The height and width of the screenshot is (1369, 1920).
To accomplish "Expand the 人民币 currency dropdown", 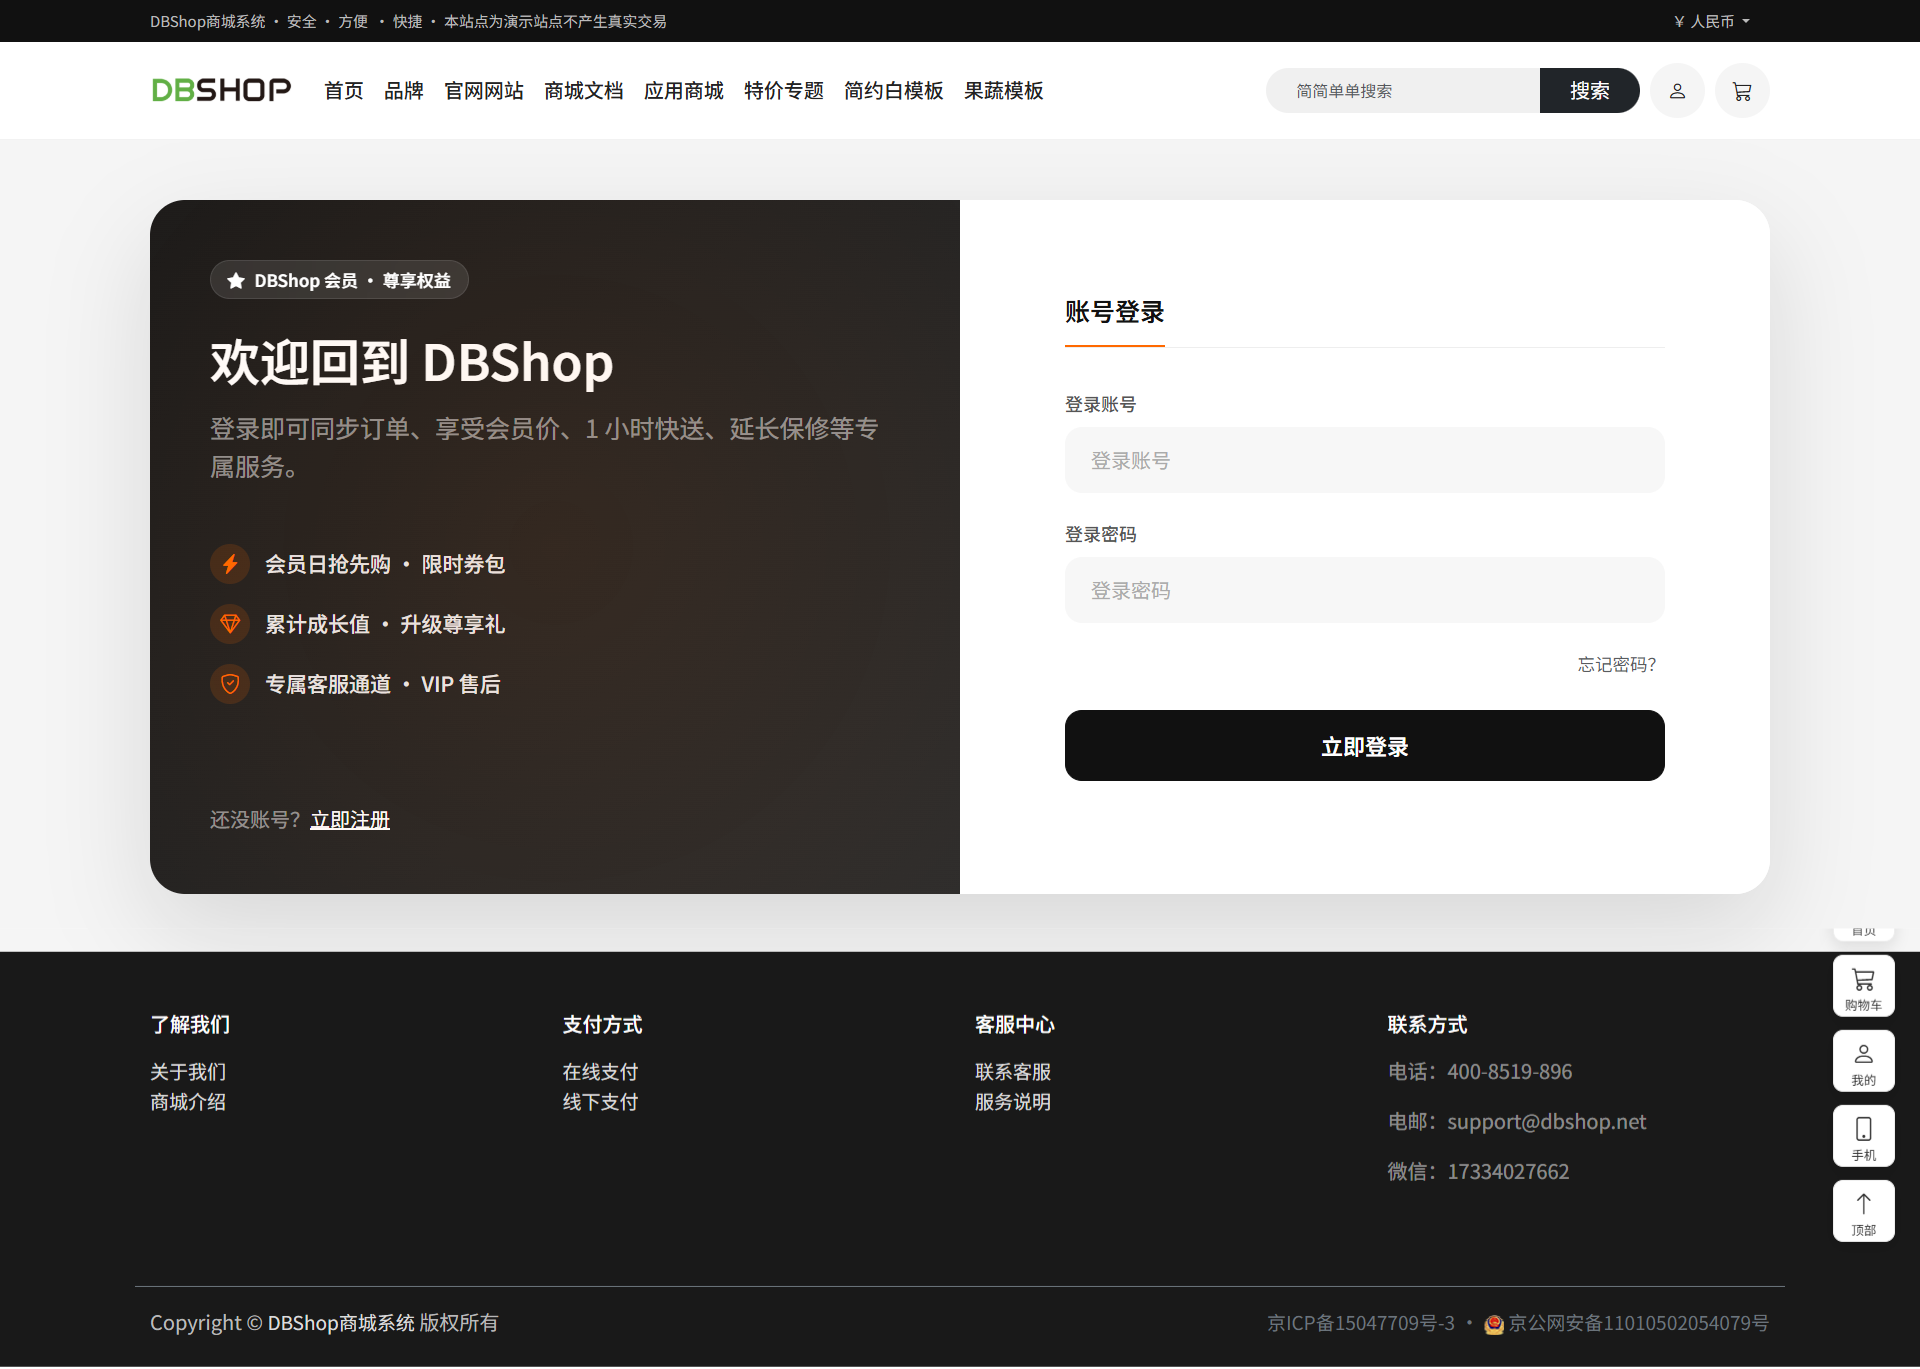I will click(x=1712, y=21).
